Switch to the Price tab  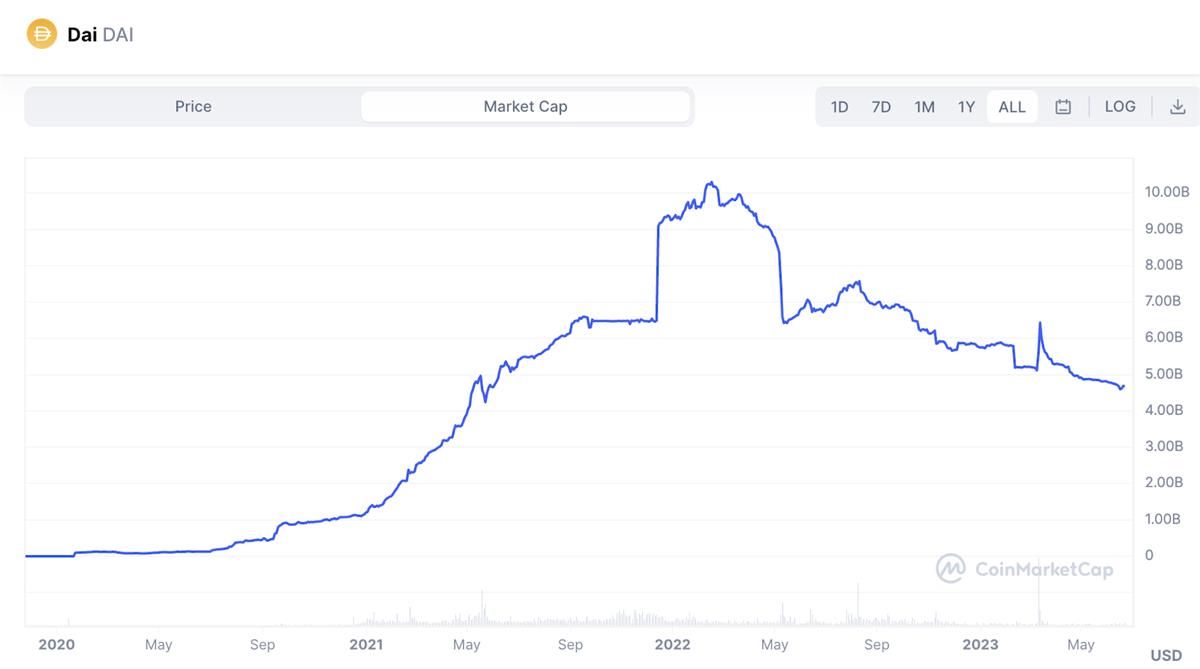(193, 106)
